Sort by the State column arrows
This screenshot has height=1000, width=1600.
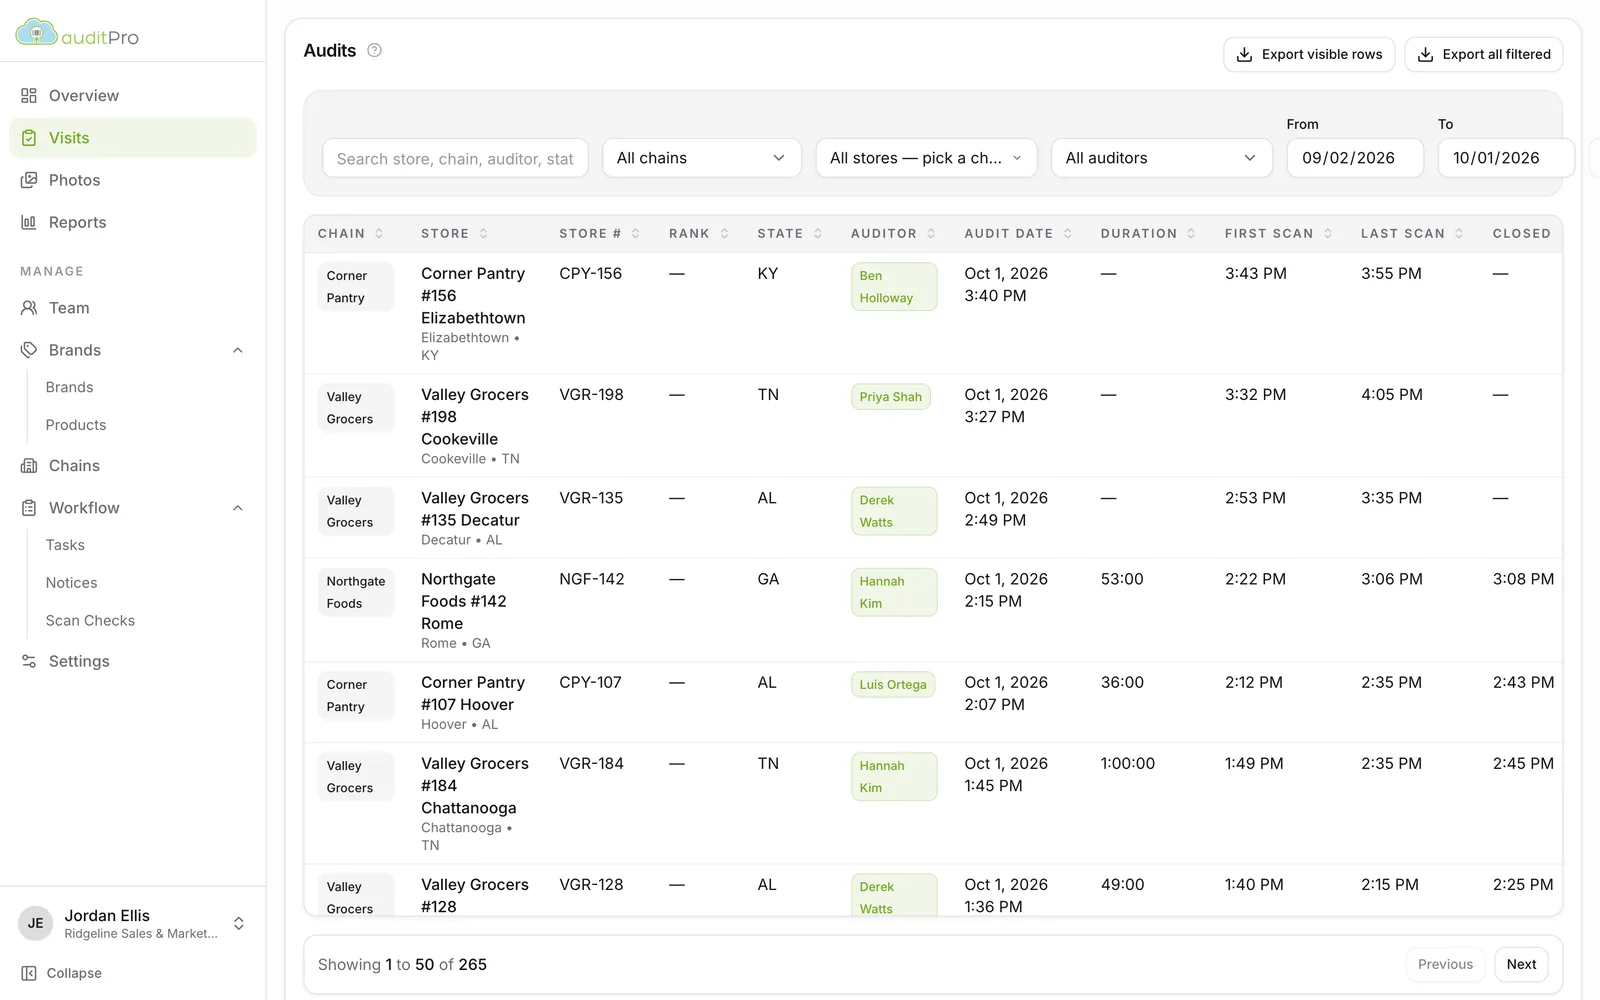(818, 233)
